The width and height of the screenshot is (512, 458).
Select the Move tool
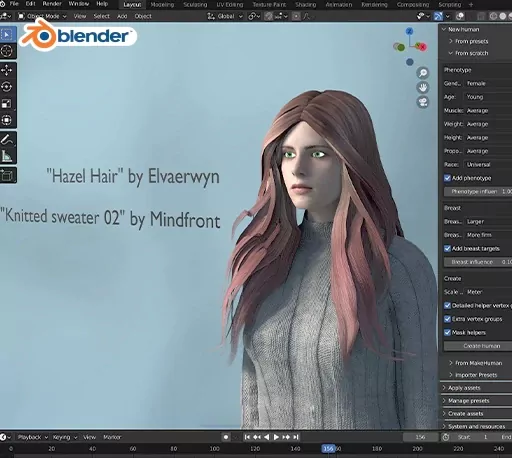click(7, 70)
